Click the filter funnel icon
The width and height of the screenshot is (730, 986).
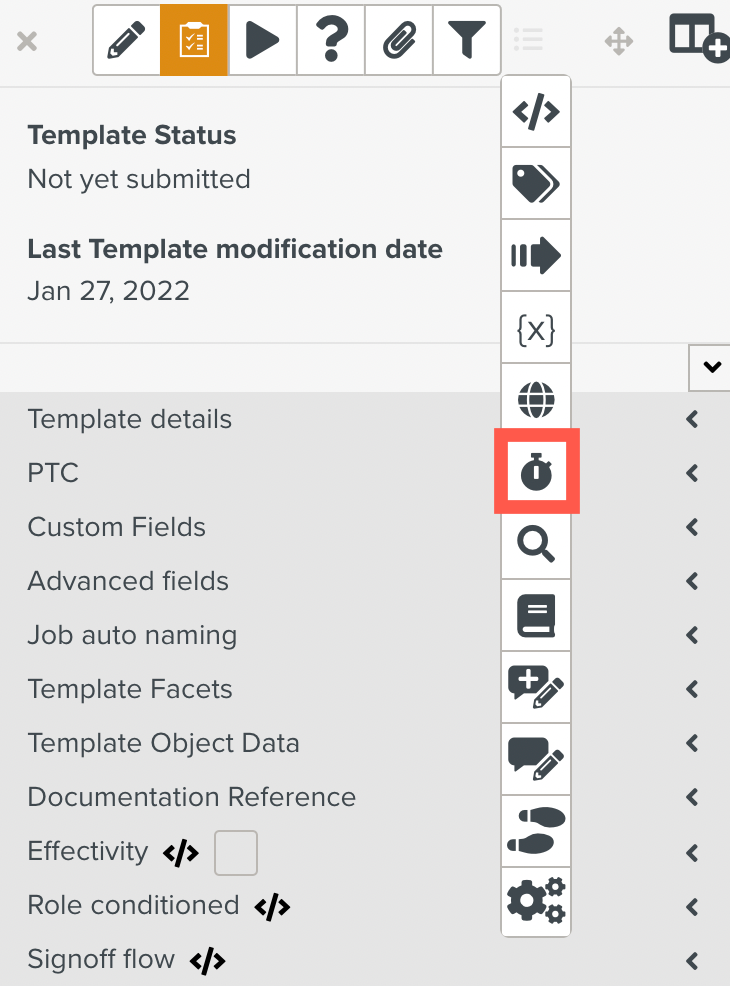pyautogui.click(x=466, y=40)
